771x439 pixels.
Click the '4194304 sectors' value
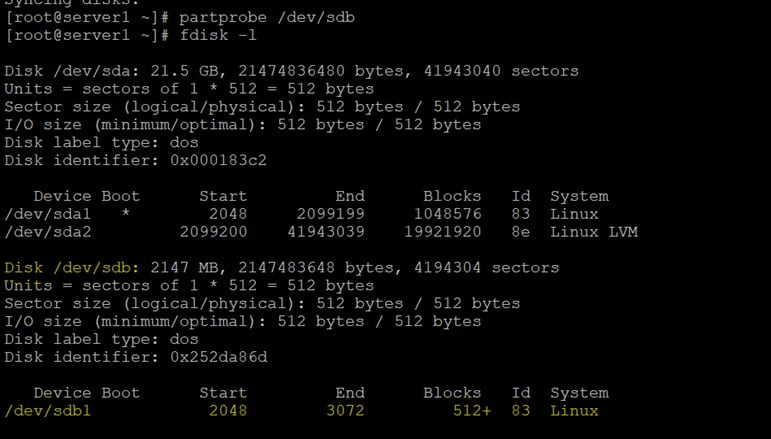pos(486,268)
